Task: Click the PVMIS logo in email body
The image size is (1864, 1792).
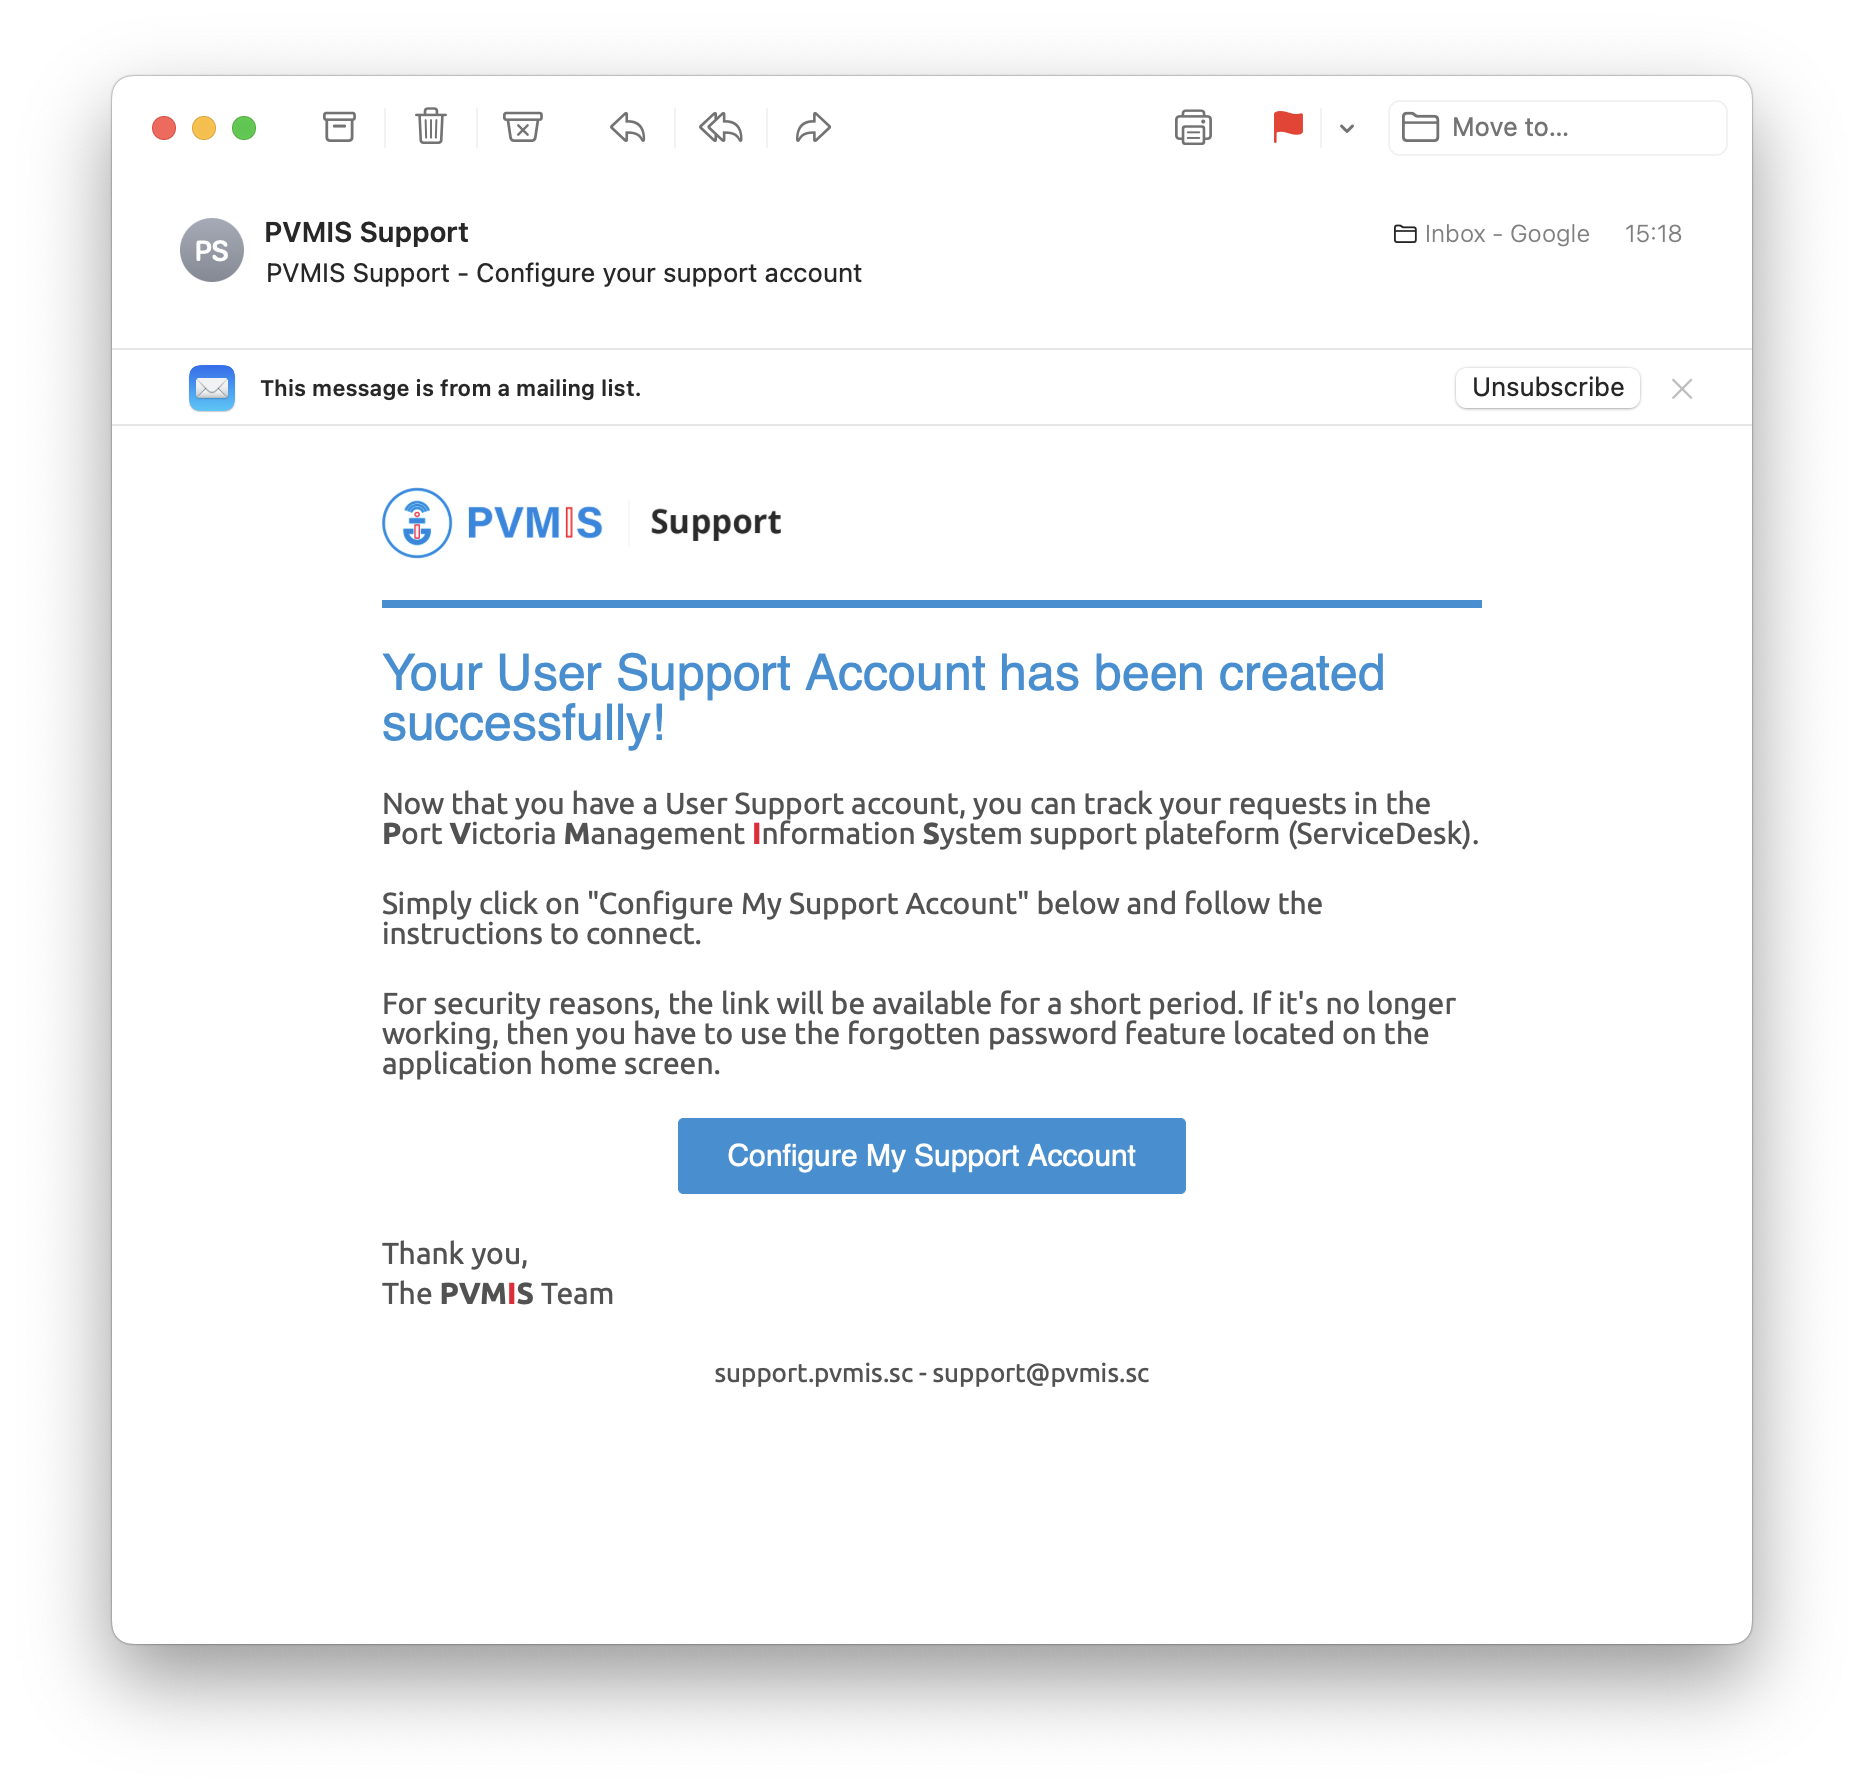Action: point(493,522)
